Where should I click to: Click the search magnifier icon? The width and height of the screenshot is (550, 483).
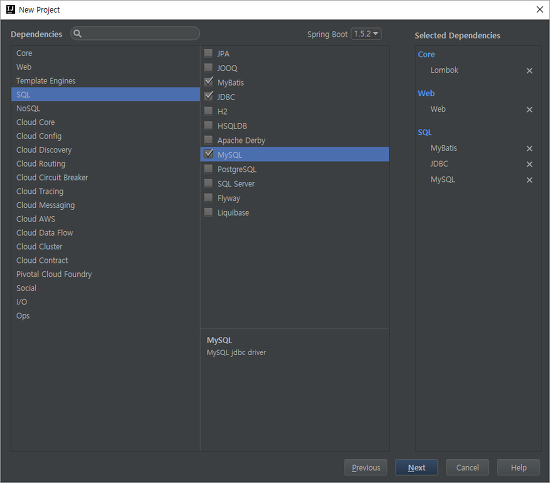click(78, 34)
